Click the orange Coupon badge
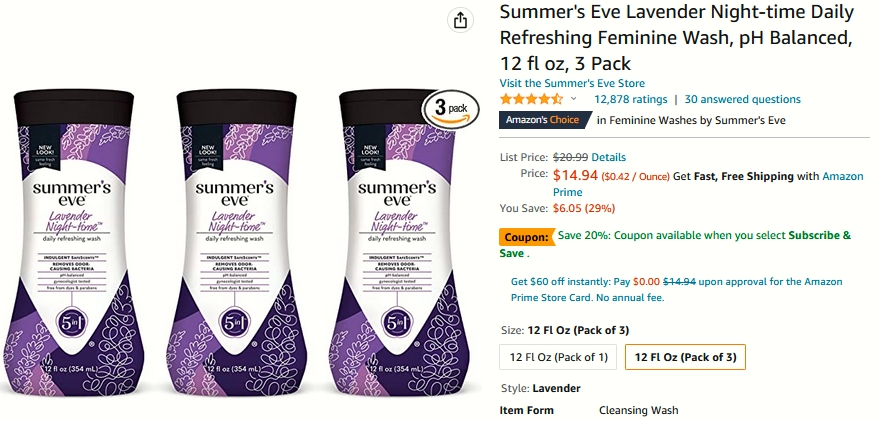 tap(526, 237)
